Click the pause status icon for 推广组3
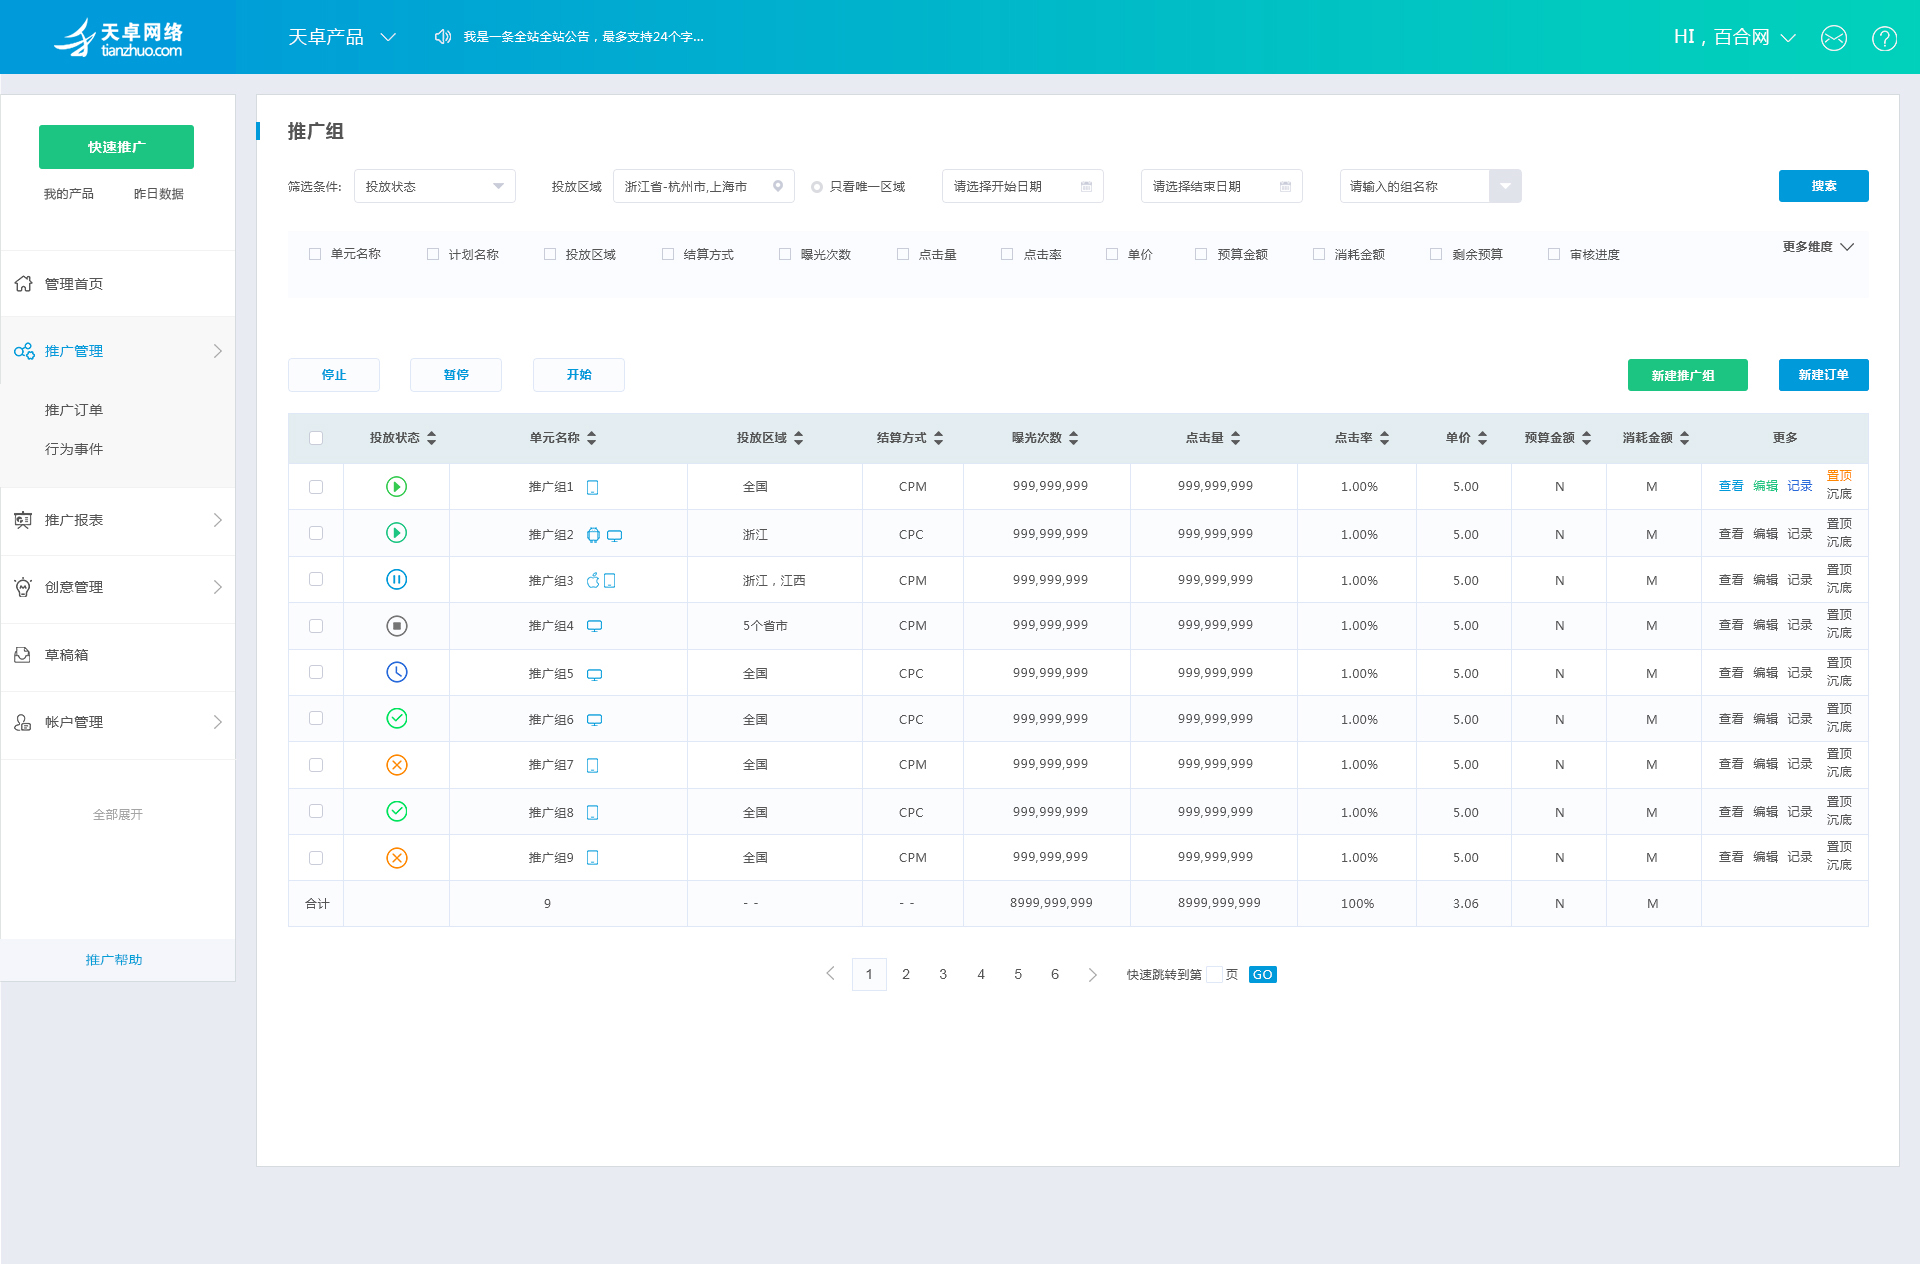1920x1264 pixels. click(x=397, y=579)
